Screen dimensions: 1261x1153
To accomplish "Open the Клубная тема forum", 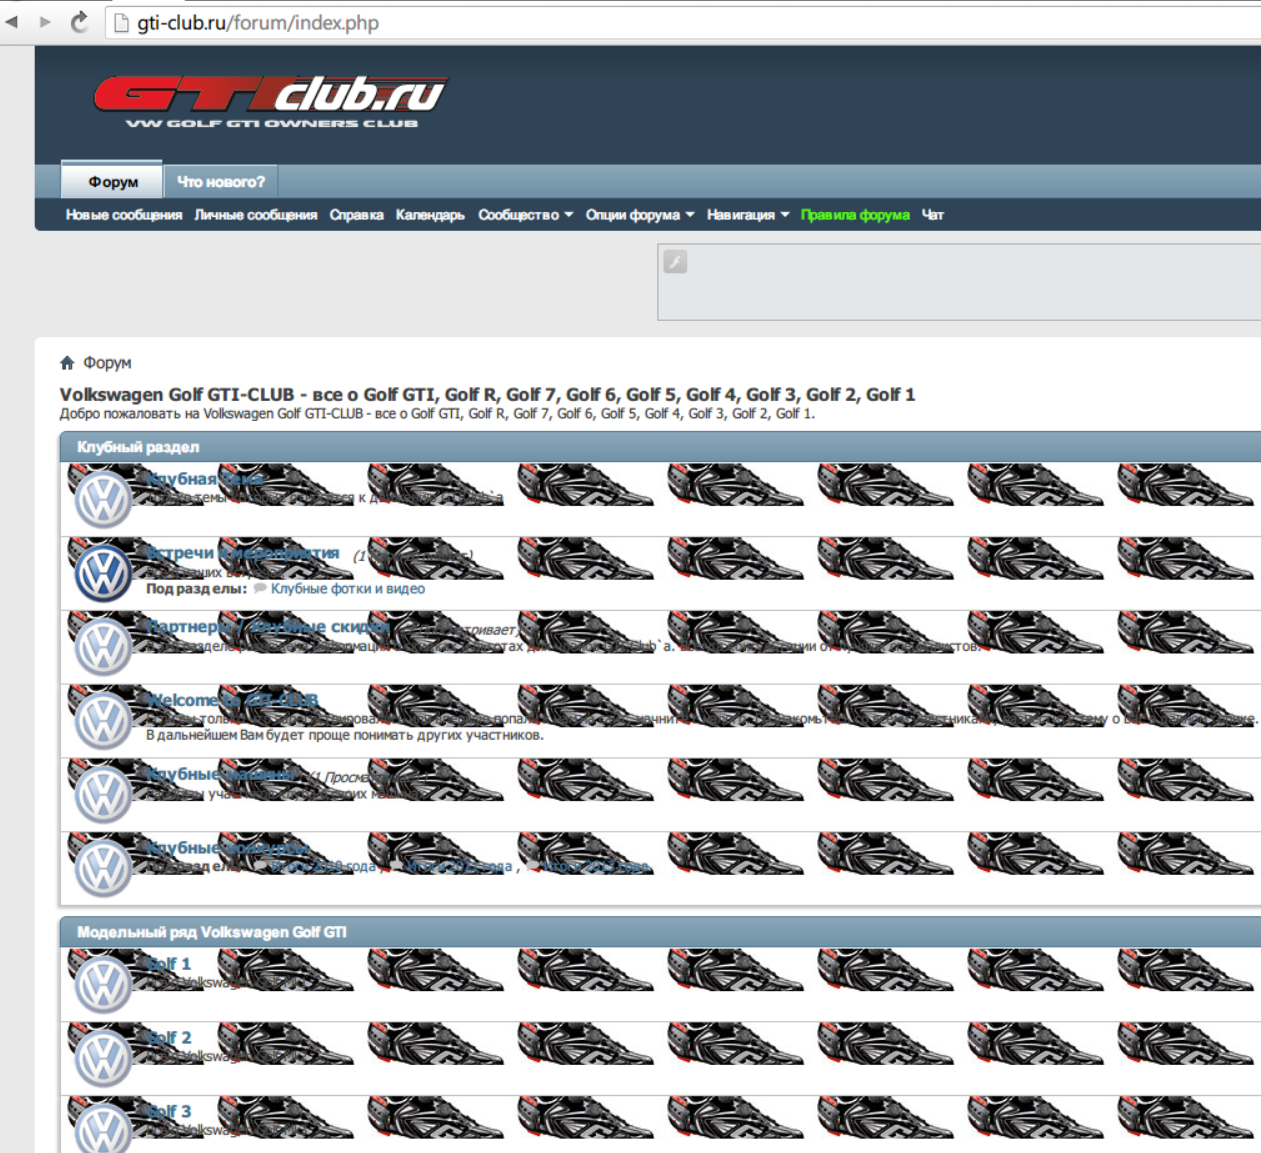I will (x=205, y=479).
